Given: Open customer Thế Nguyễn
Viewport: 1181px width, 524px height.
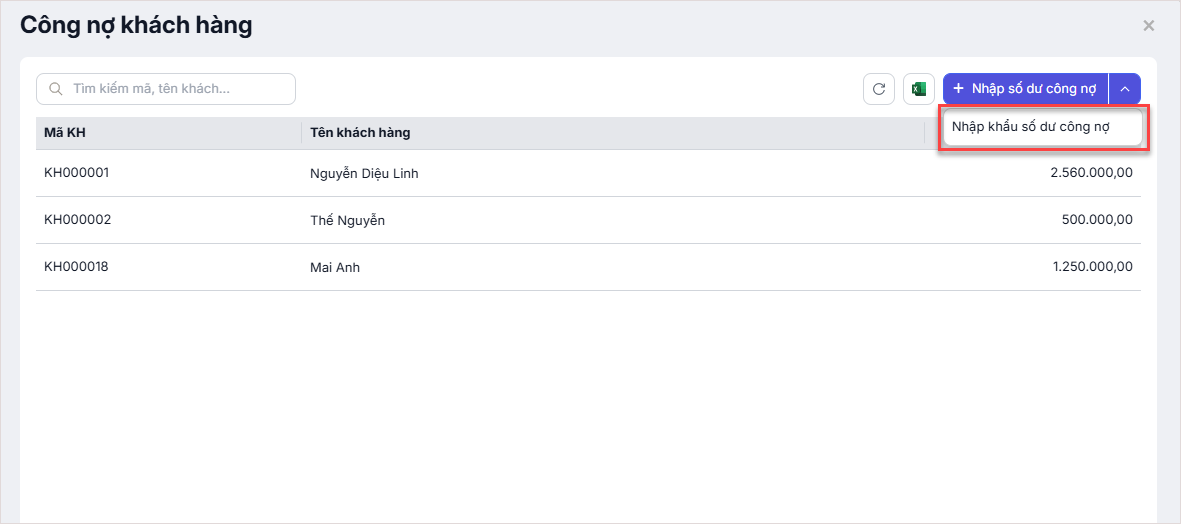Looking at the screenshot, I should coord(347,221).
